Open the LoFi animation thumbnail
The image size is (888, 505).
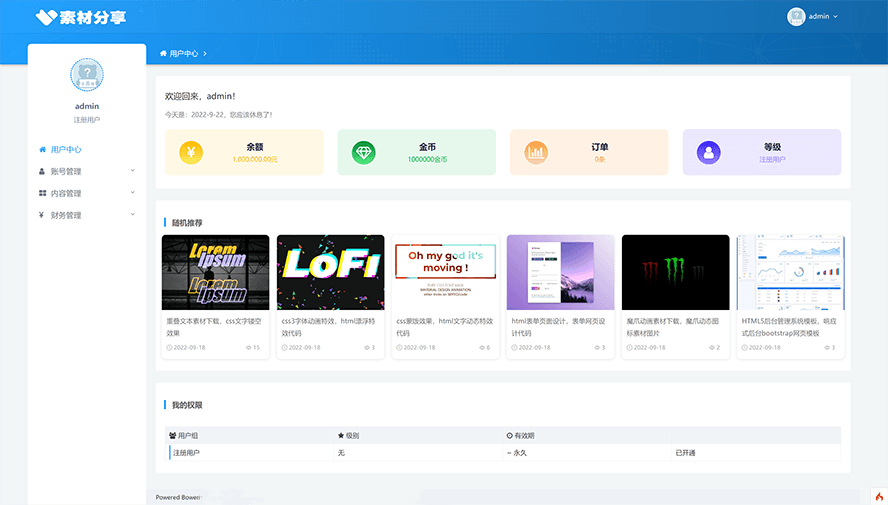coord(330,272)
